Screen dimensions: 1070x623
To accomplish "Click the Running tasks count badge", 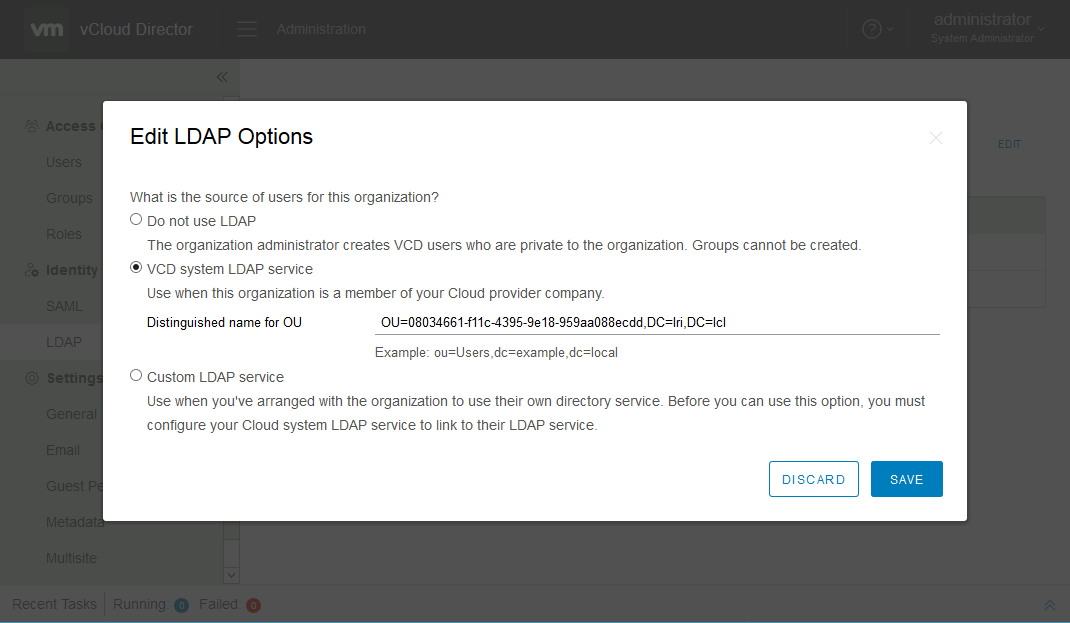I will pos(181,605).
